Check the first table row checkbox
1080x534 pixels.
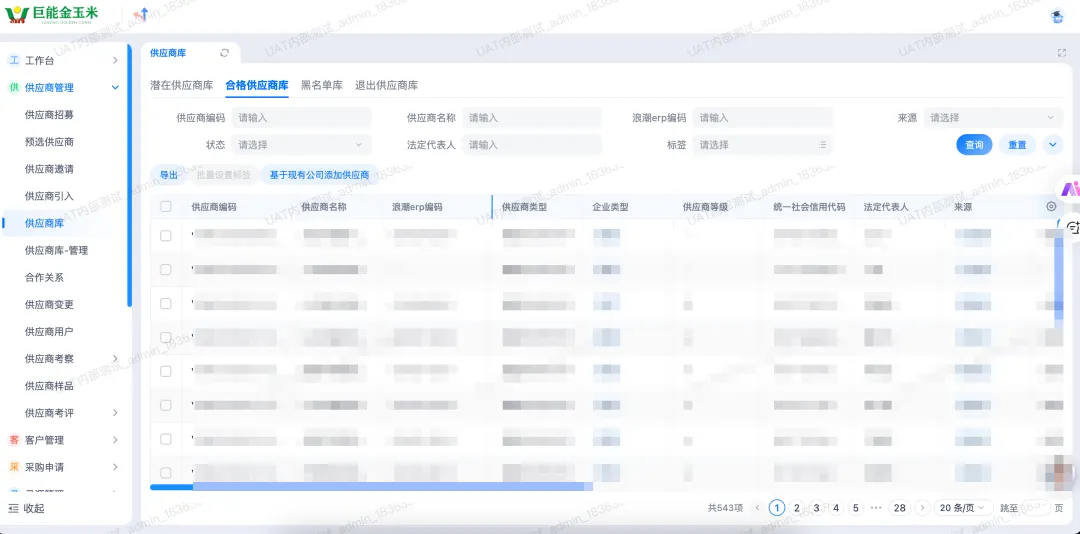click(166, 236)
